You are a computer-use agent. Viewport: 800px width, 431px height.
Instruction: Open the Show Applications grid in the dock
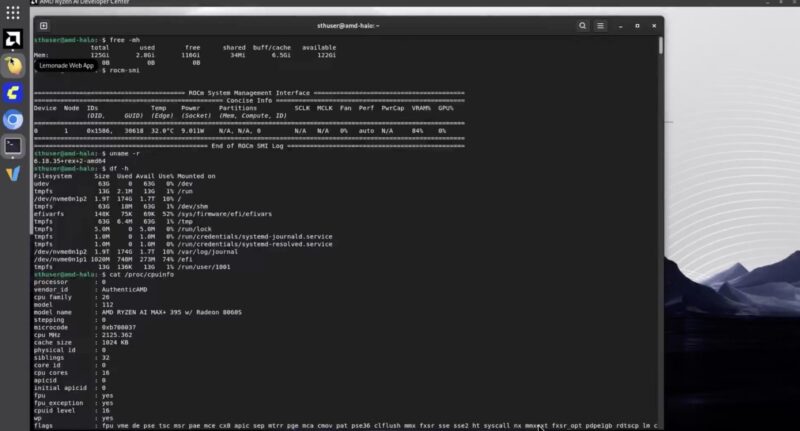click(x=13, y=12)
